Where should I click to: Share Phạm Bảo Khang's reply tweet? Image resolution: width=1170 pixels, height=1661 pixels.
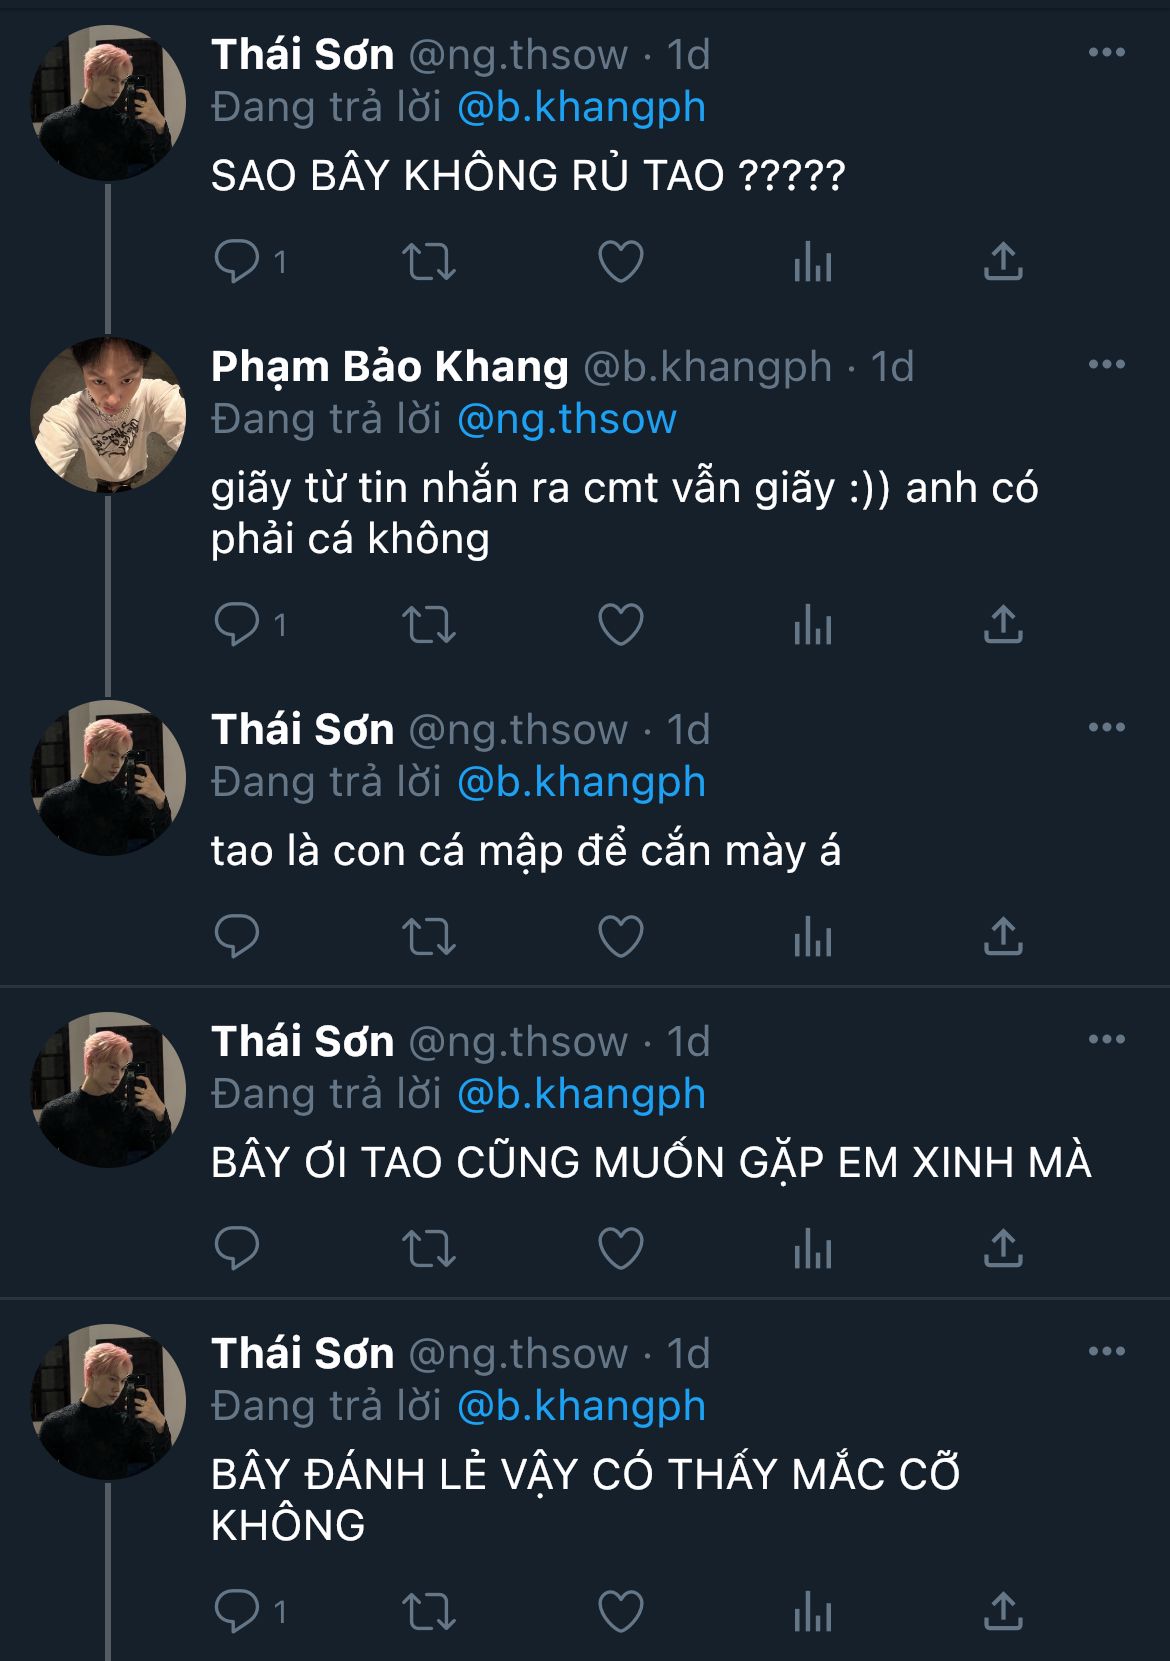(x=1003, y=625)
